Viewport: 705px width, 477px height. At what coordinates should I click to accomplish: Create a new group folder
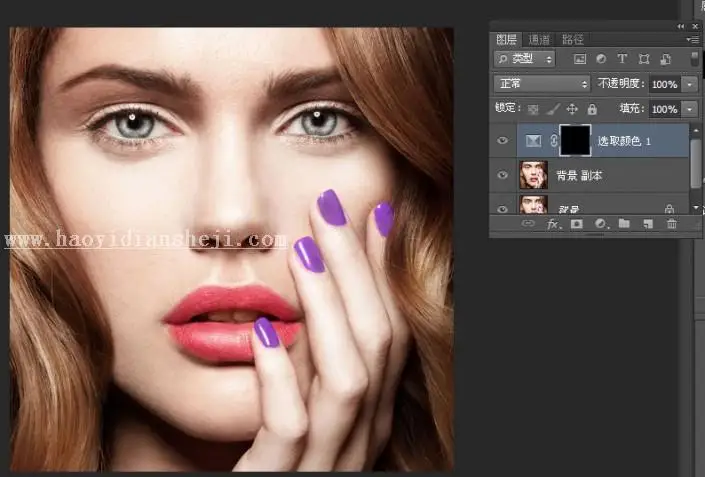624,223
